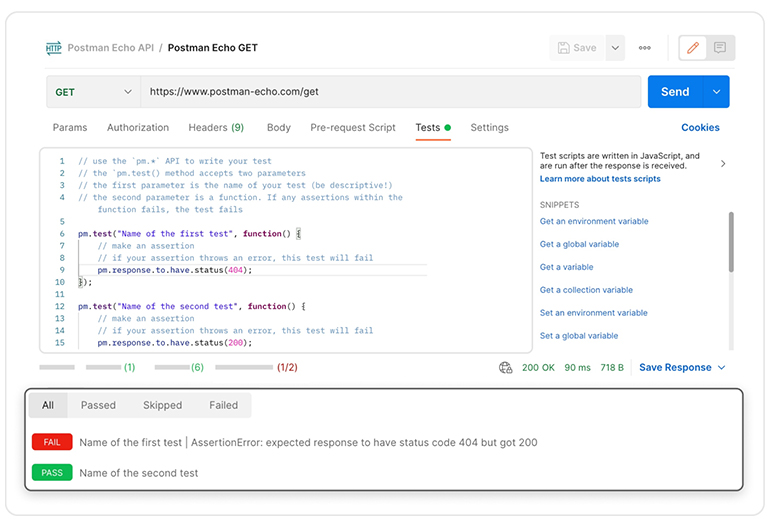Click the request URL input field

click(x=390, y=92)
